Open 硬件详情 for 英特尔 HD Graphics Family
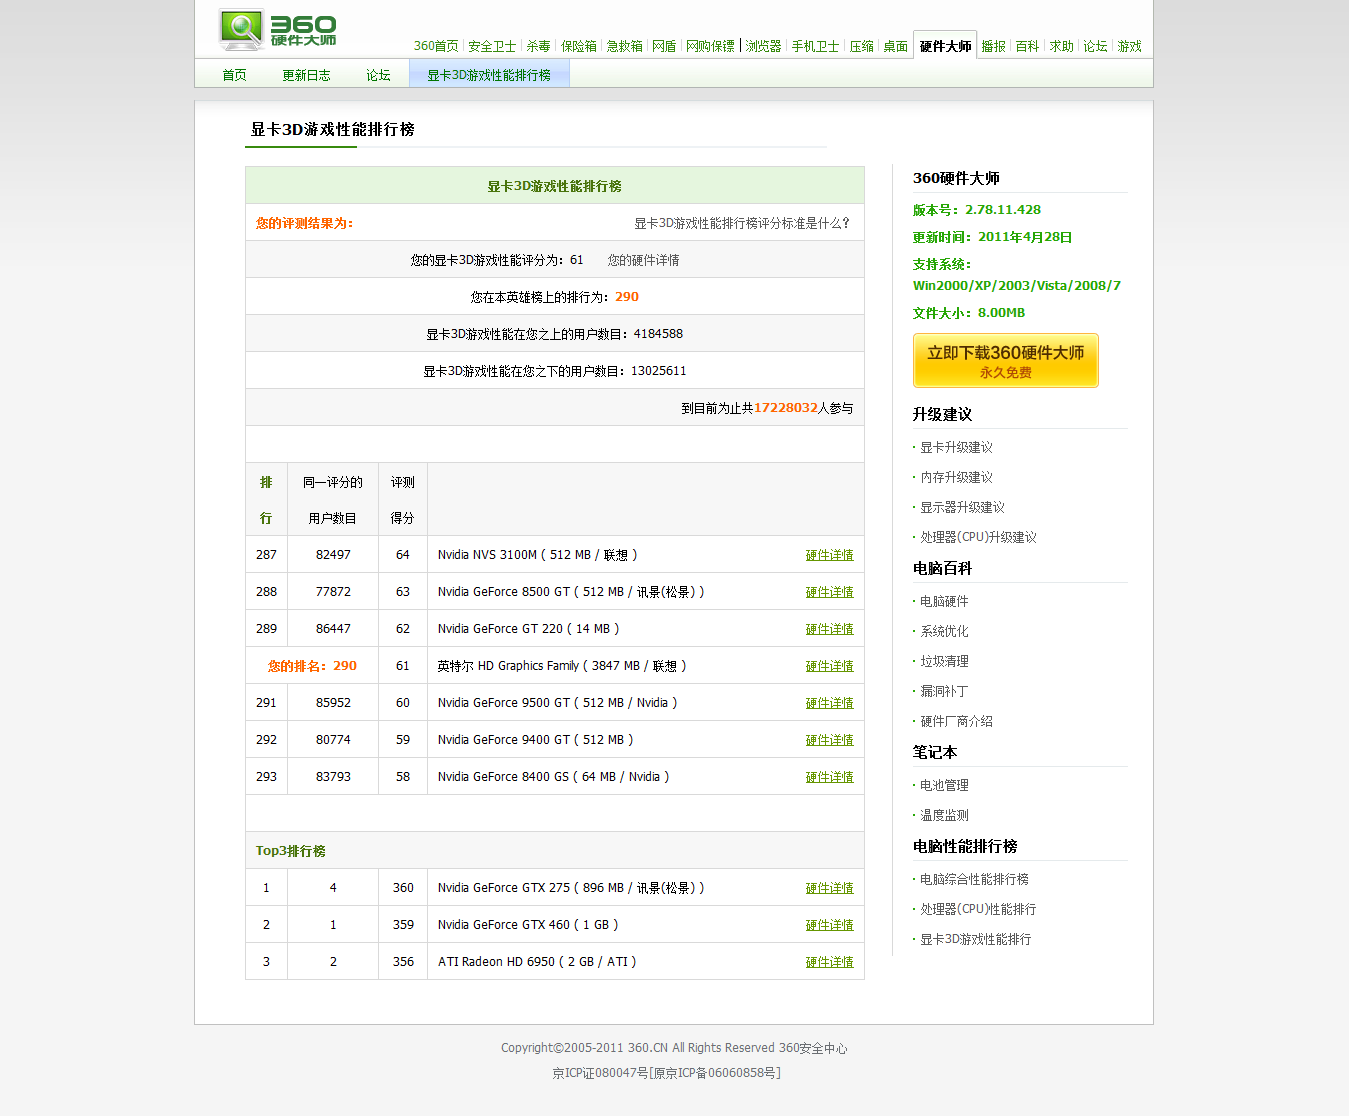 (x=830, y=666)
